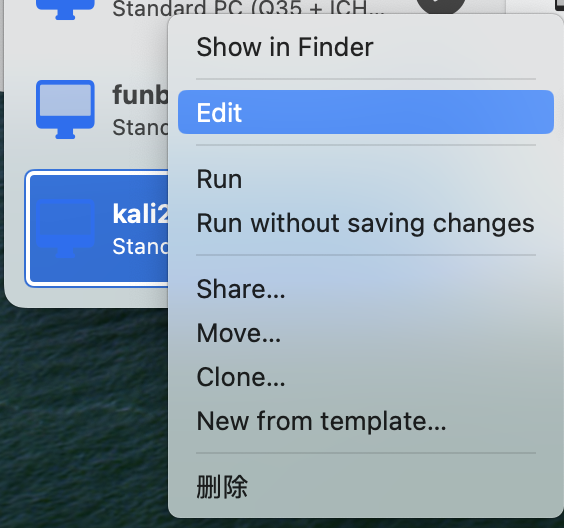
Task: Click the funb virtual machine monitor icon
Action: click(x=65, y=109)
